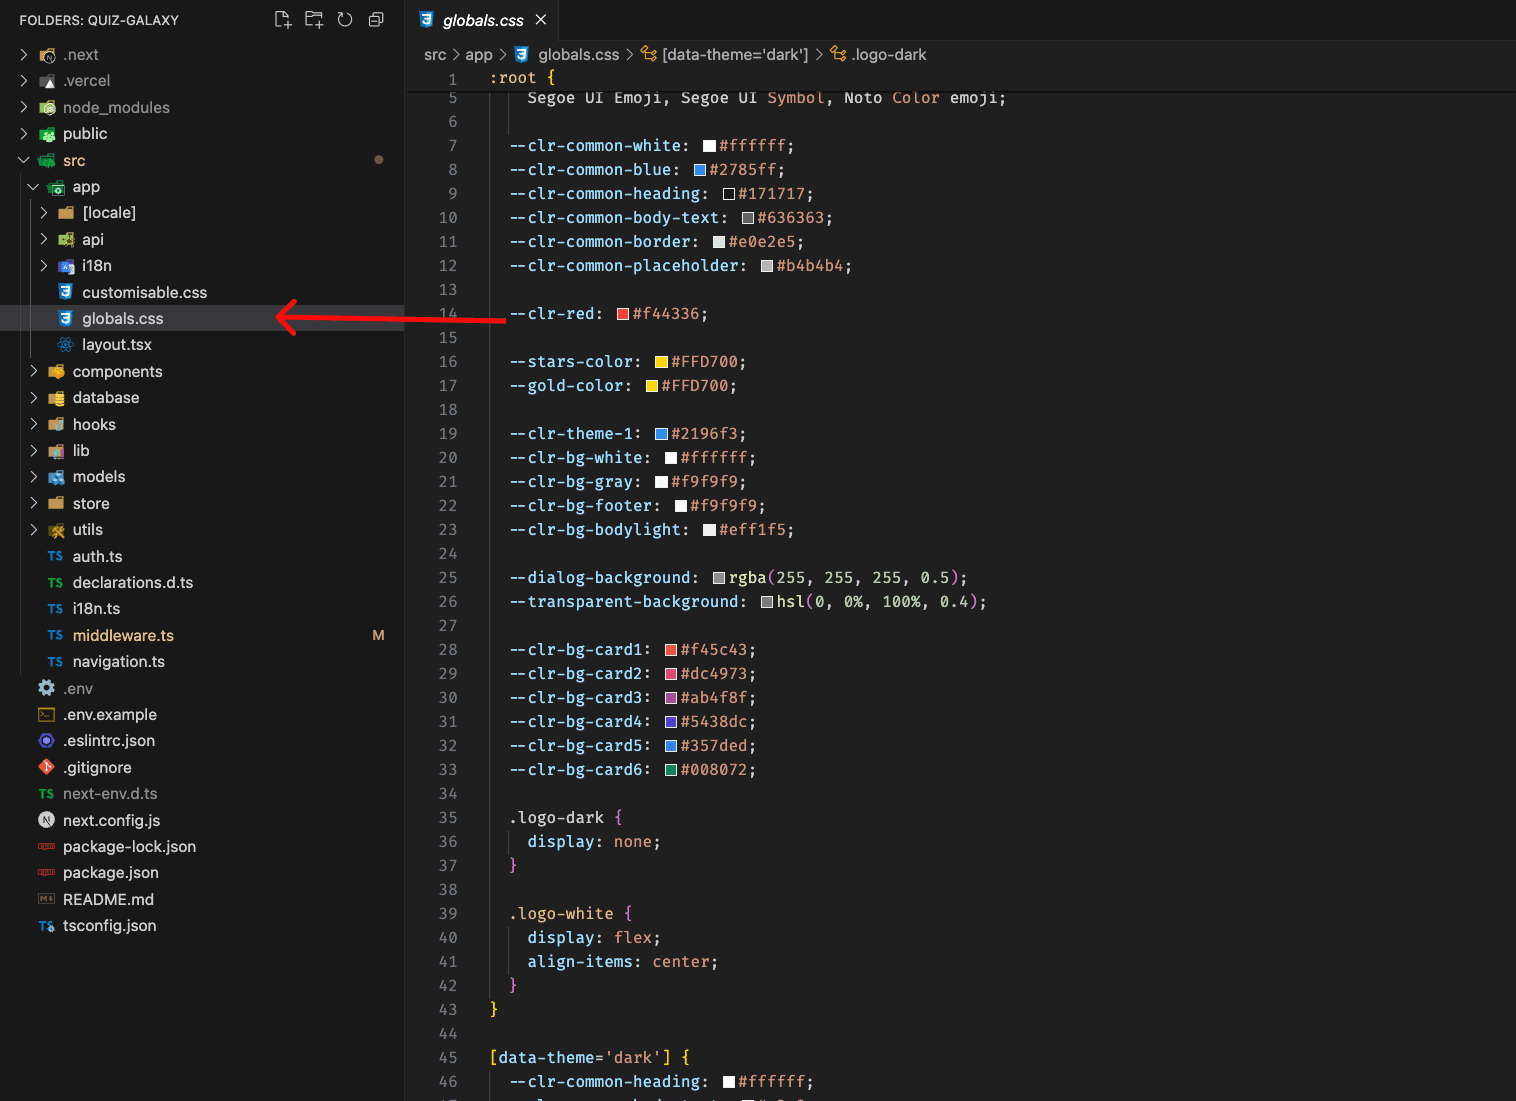Viewport: 1516px width, 1101px height.
Task: Click the 'align-items: center;' line
Action: click(623, 962)
